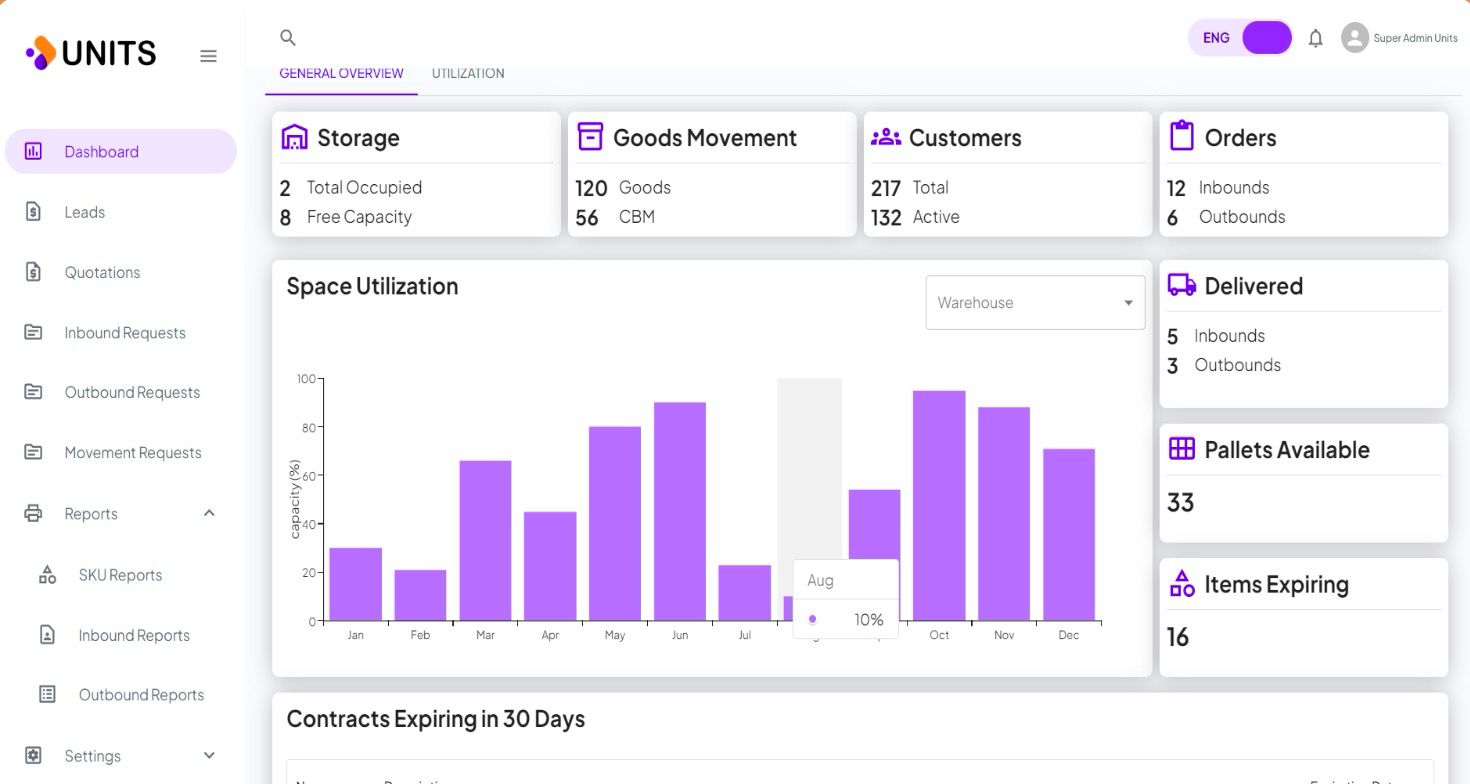Viewport: 1470px width, 784px height.
Task: Click the Settings gear icon
Action: [x=33, y=755]
